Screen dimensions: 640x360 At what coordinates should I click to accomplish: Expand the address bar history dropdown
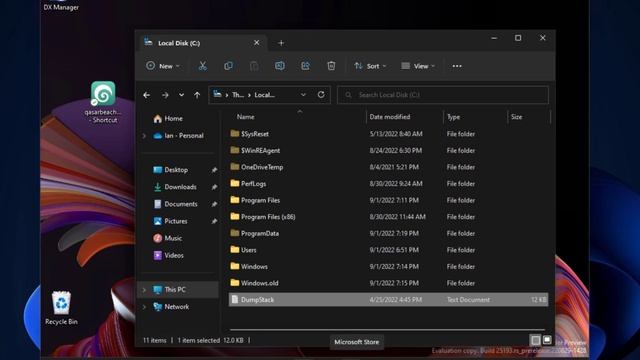tap(303, 95)
